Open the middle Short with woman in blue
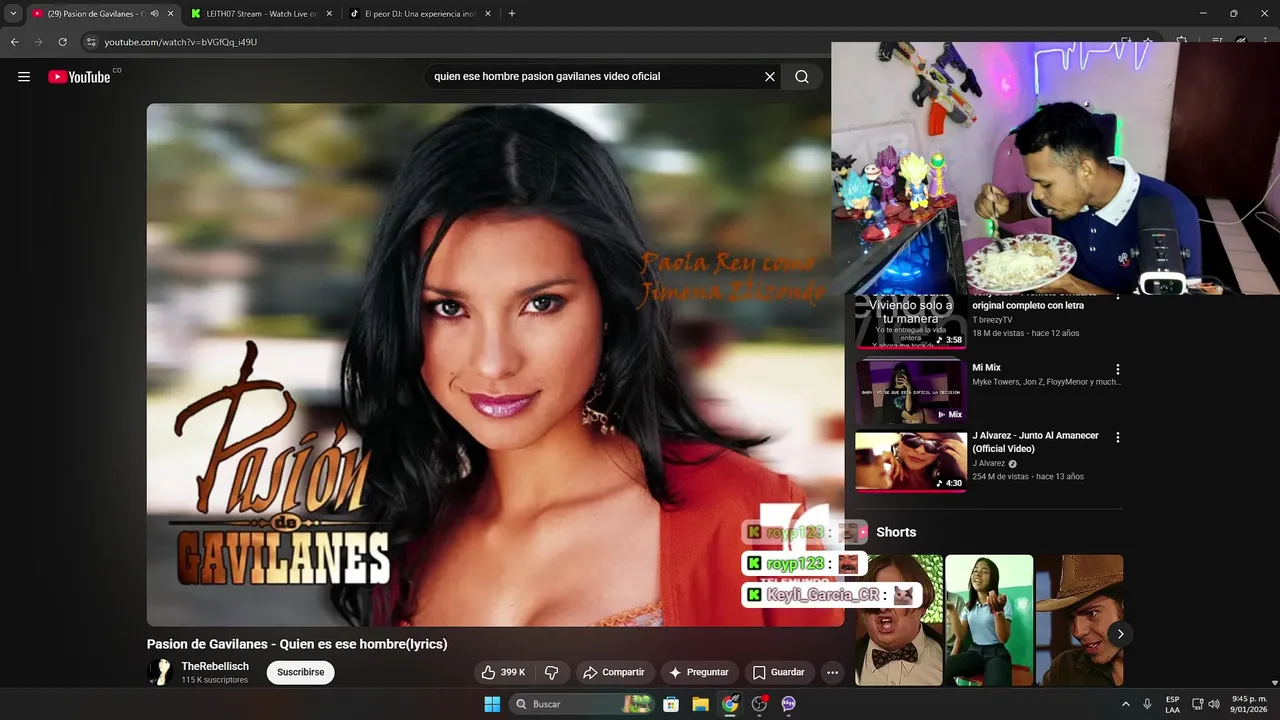 [989, 620]
